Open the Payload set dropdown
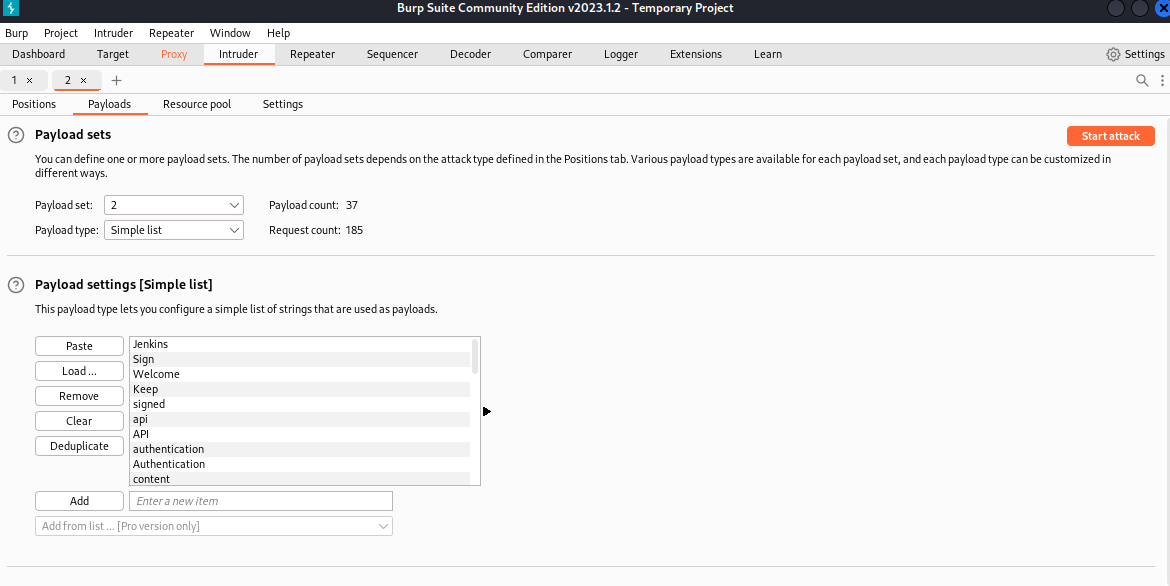 (174, 205)
